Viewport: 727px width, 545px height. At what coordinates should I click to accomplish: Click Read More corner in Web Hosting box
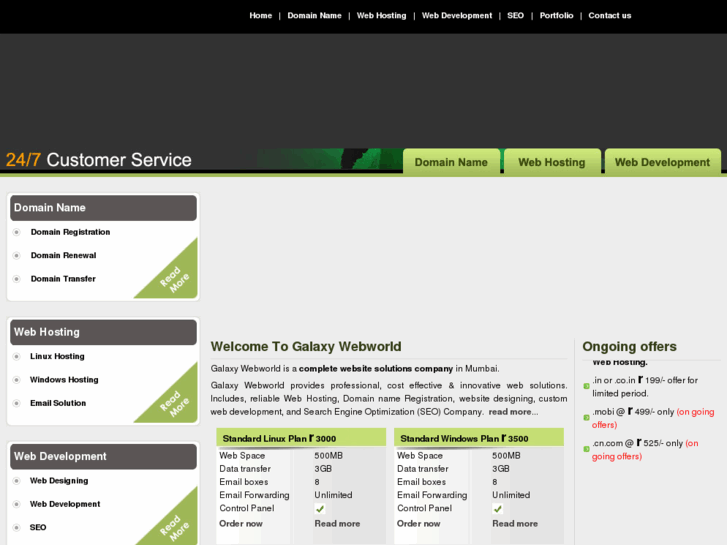pos(176,403)
